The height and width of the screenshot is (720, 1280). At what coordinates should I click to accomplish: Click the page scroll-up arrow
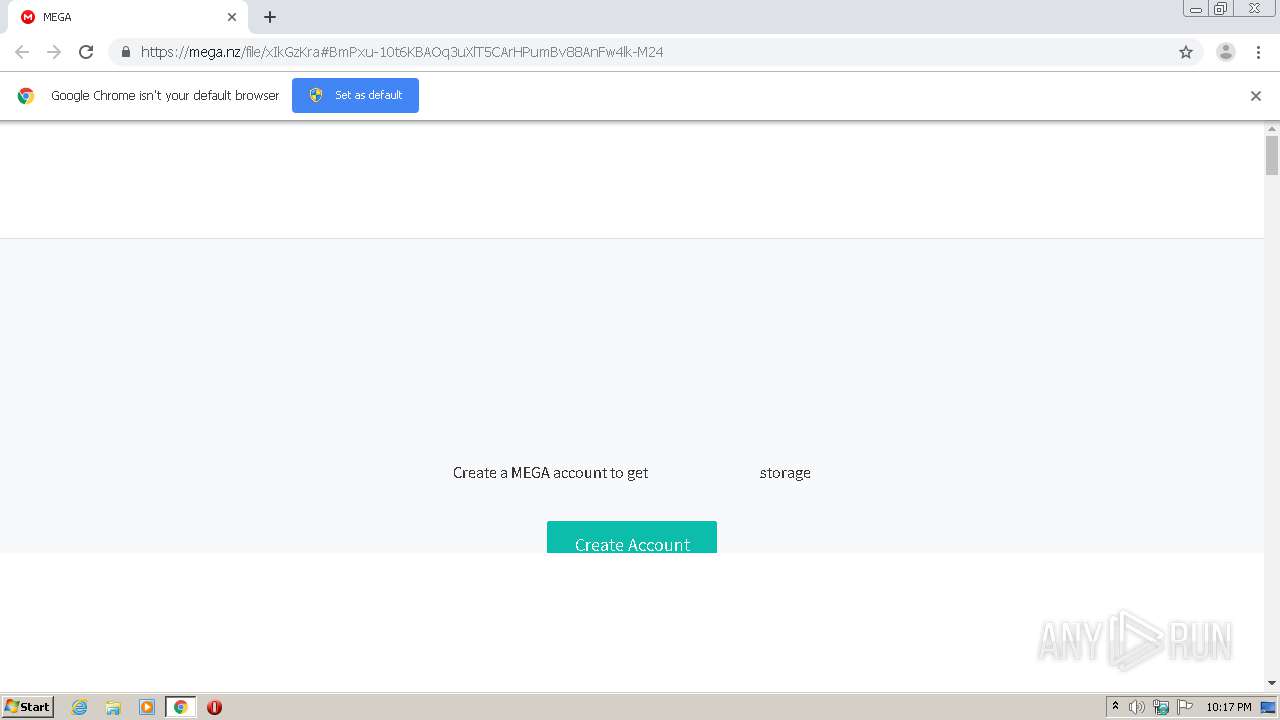(1272, 129)
